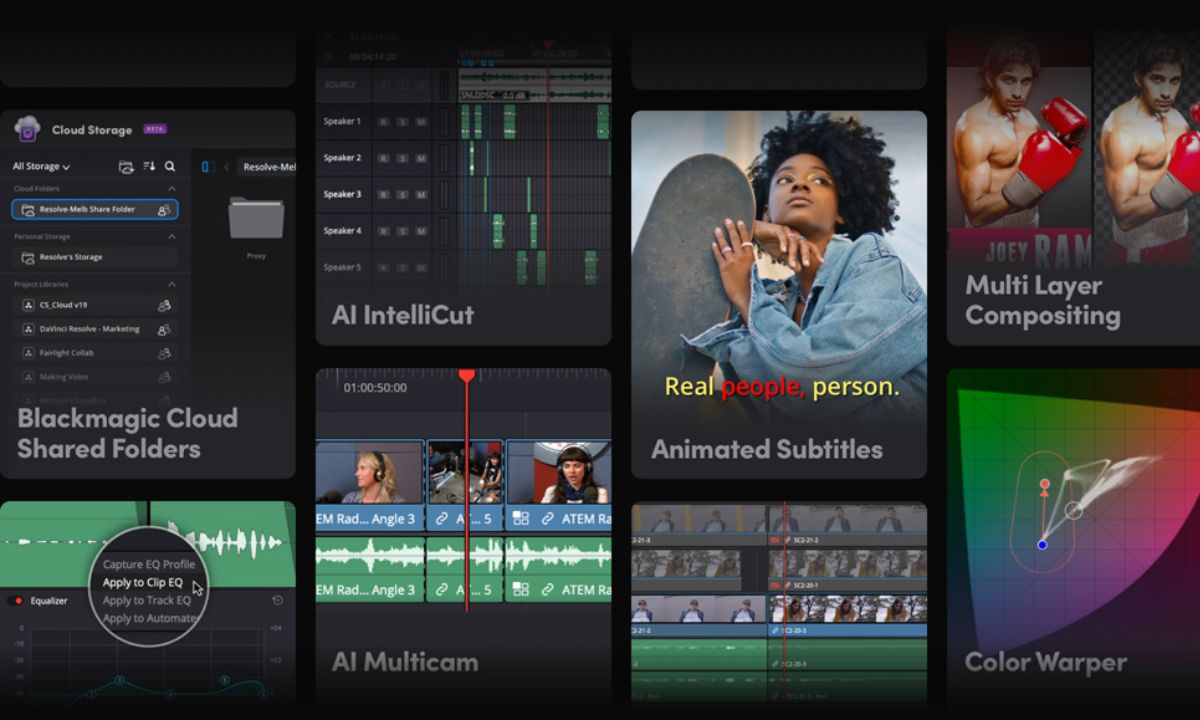This screenshot has width=1200, height=720.
Task: Solo the Speaker 3 track
Action: 402,195
